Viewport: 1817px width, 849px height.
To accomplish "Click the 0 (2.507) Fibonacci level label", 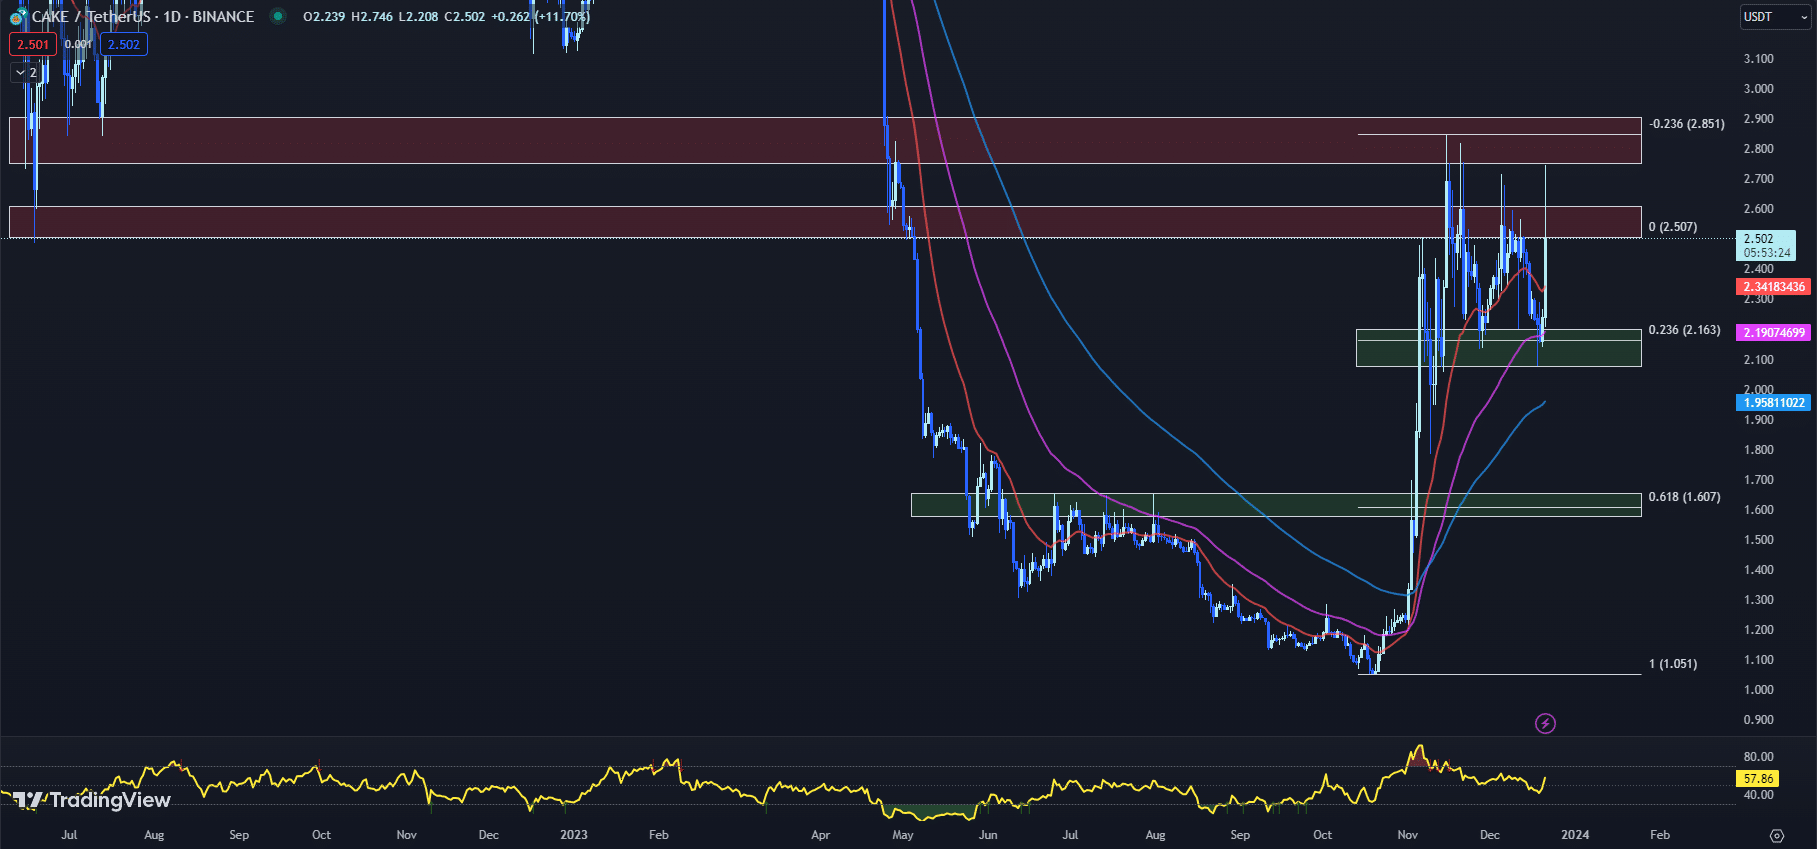I will [x=1673, y=227].
